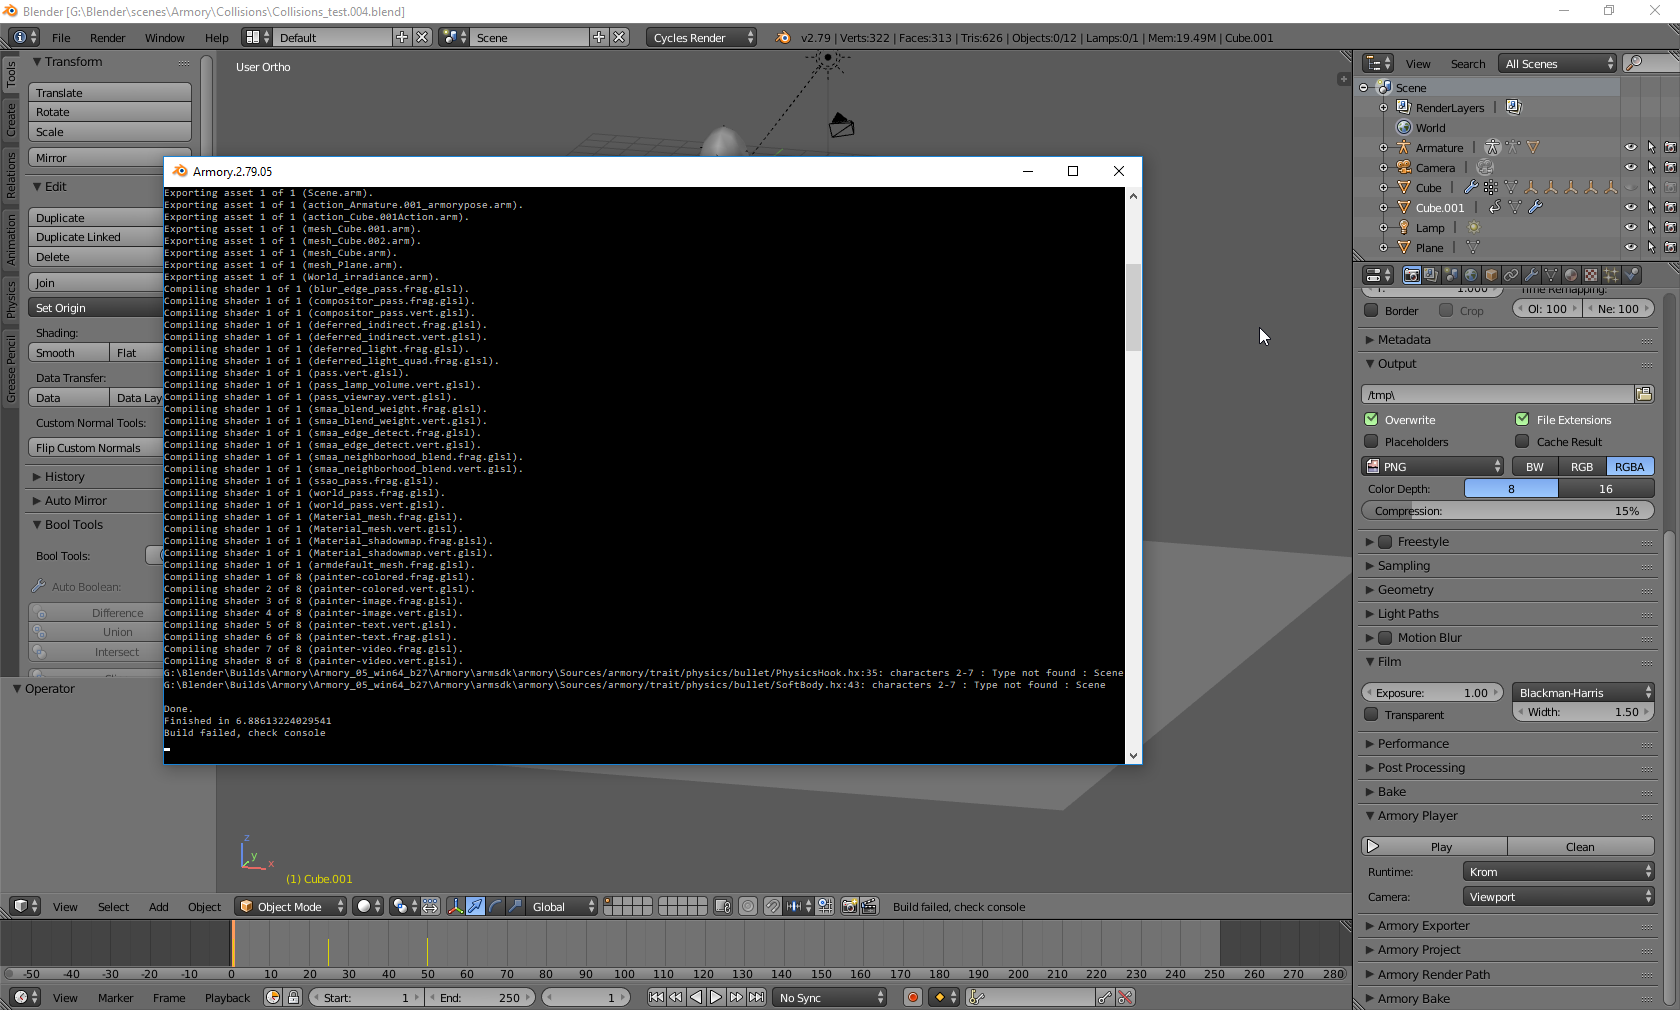This screenshot has width=1680, height=1010.
Task: Open the Krom runtime dropdown
Action: 1559,871
